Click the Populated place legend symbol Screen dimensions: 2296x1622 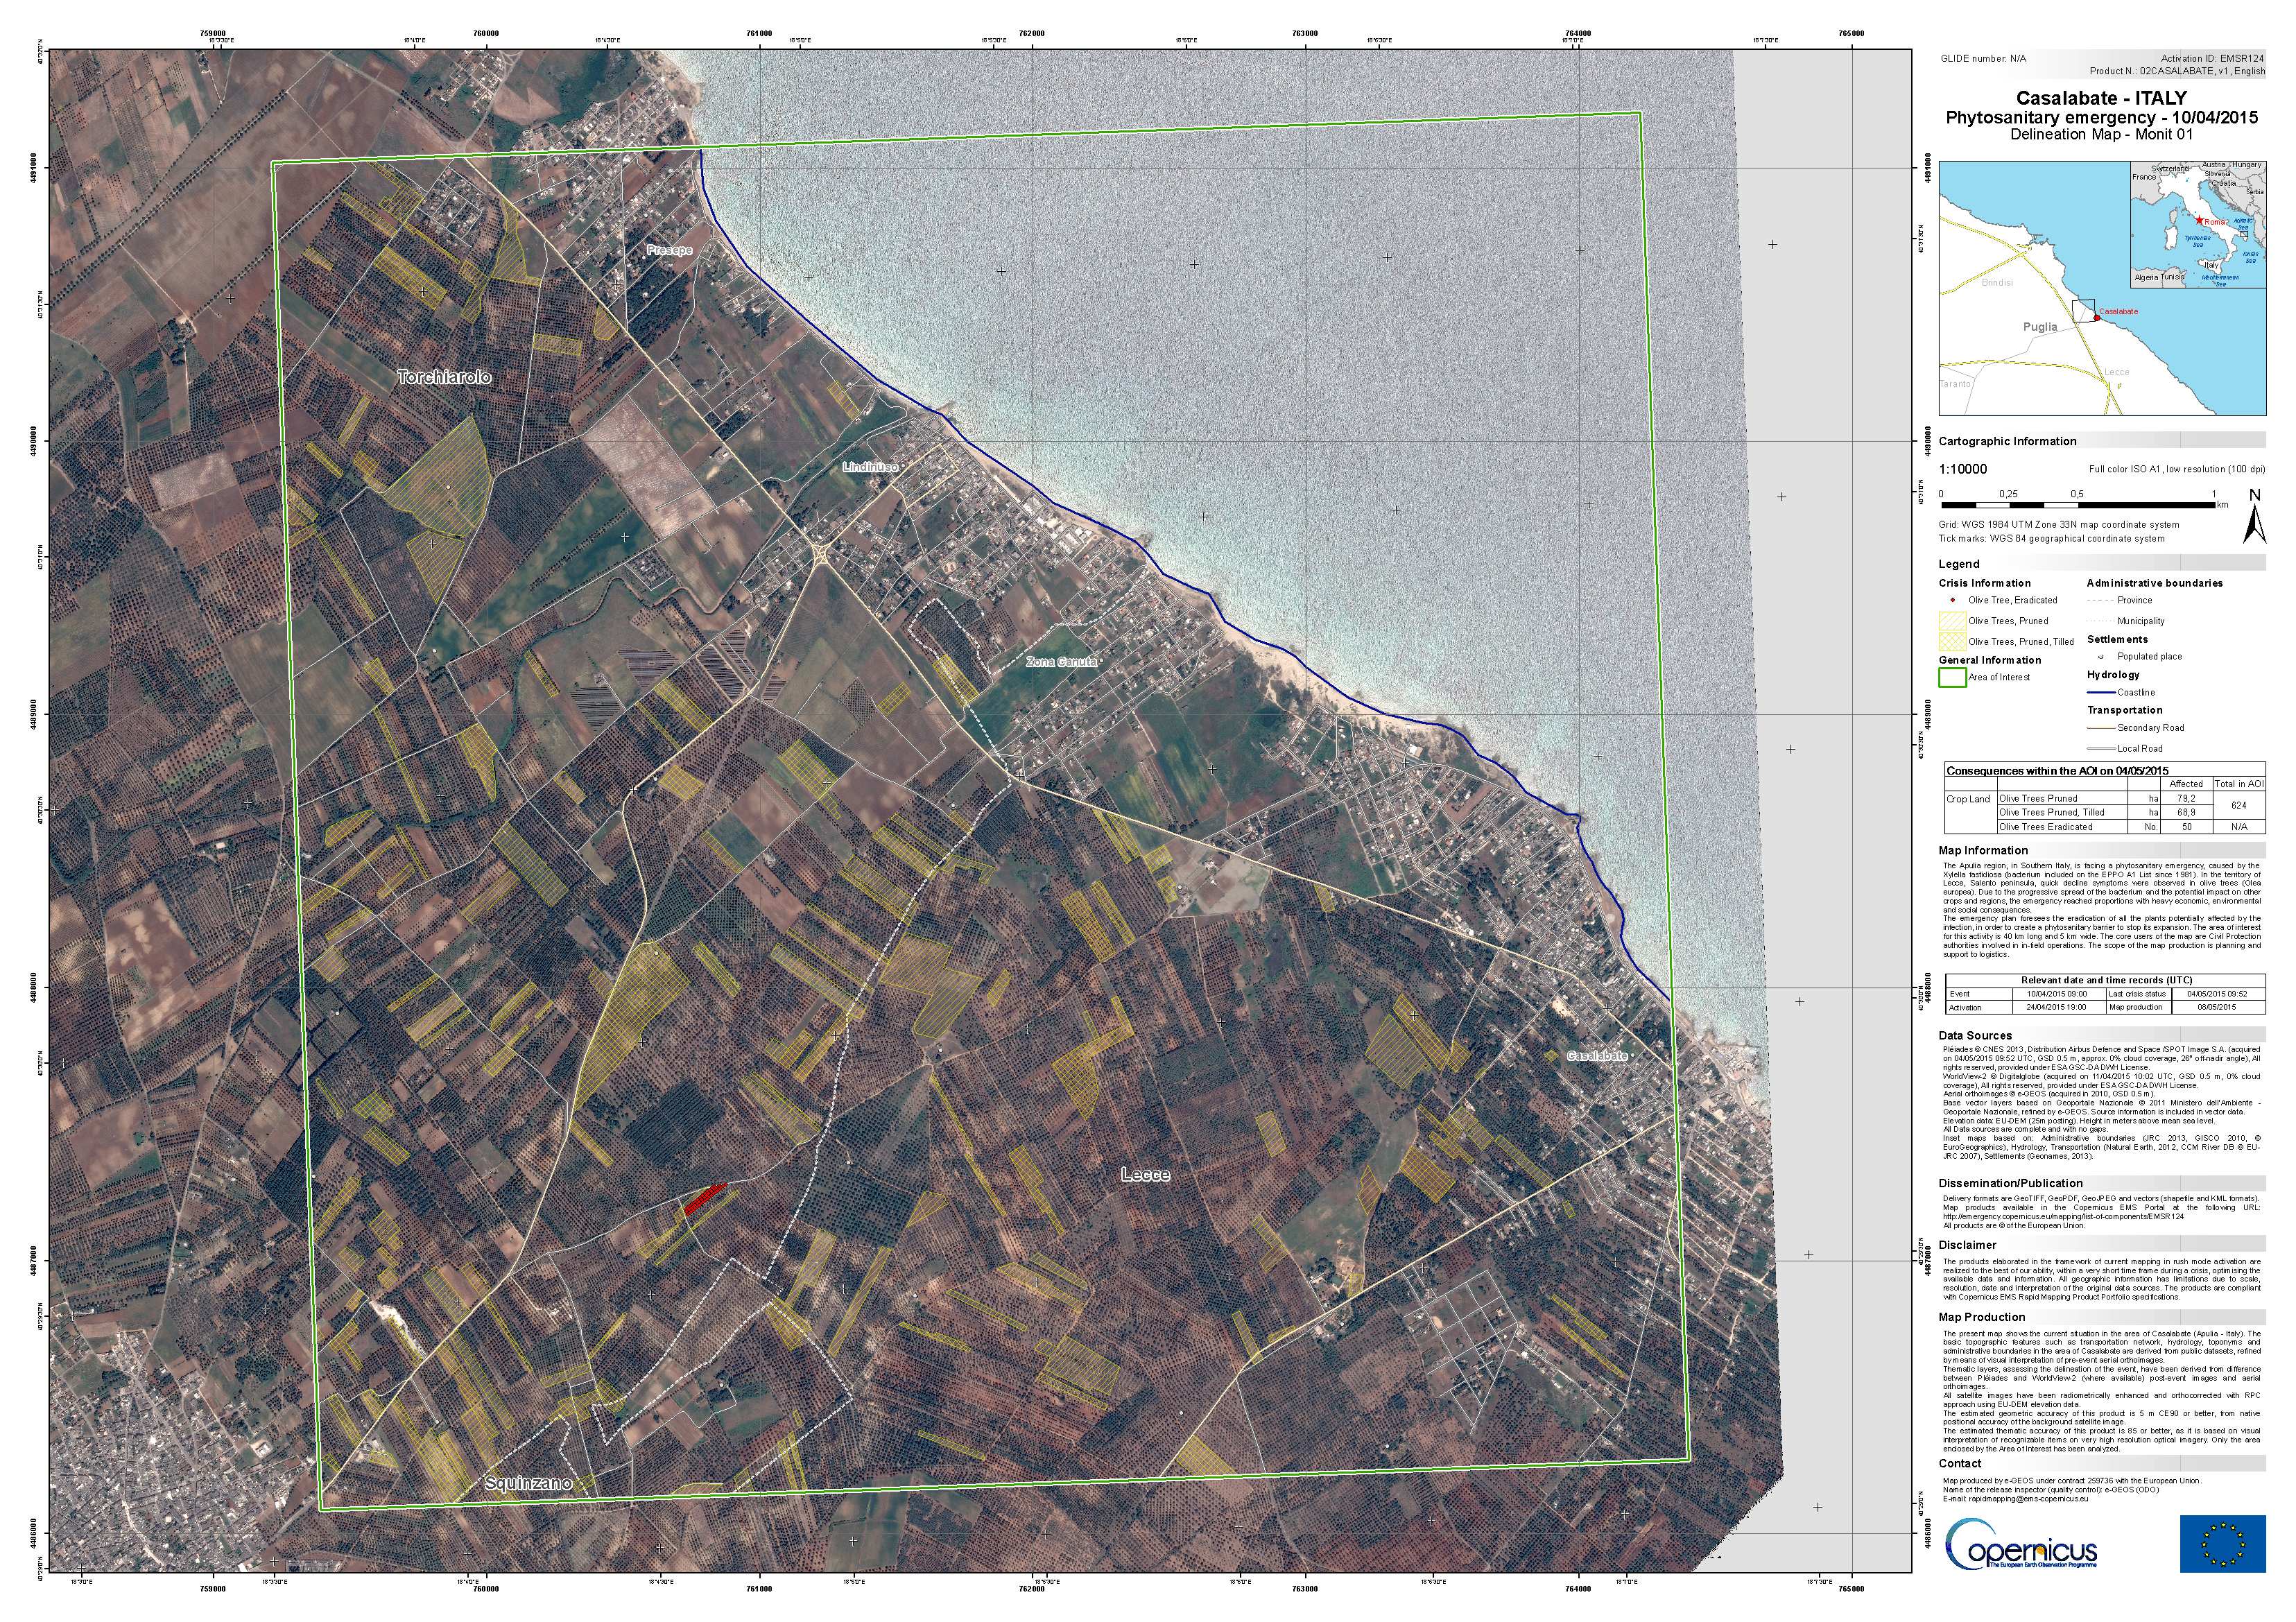[x=2100, y=657]
